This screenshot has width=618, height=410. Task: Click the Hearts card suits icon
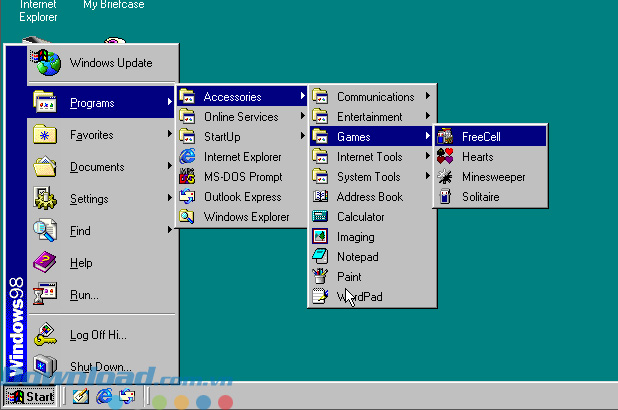445,157
